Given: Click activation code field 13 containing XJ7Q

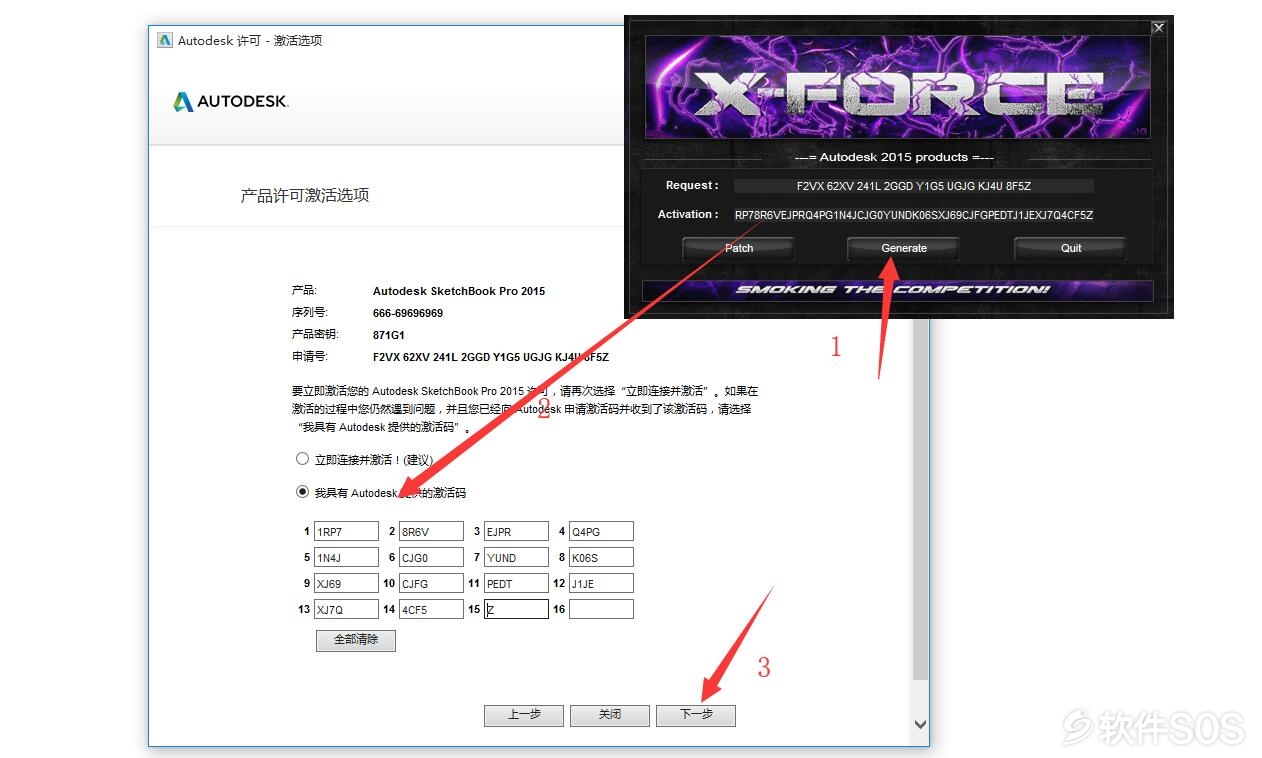Looking at the screenshot, I should [346, 609].
